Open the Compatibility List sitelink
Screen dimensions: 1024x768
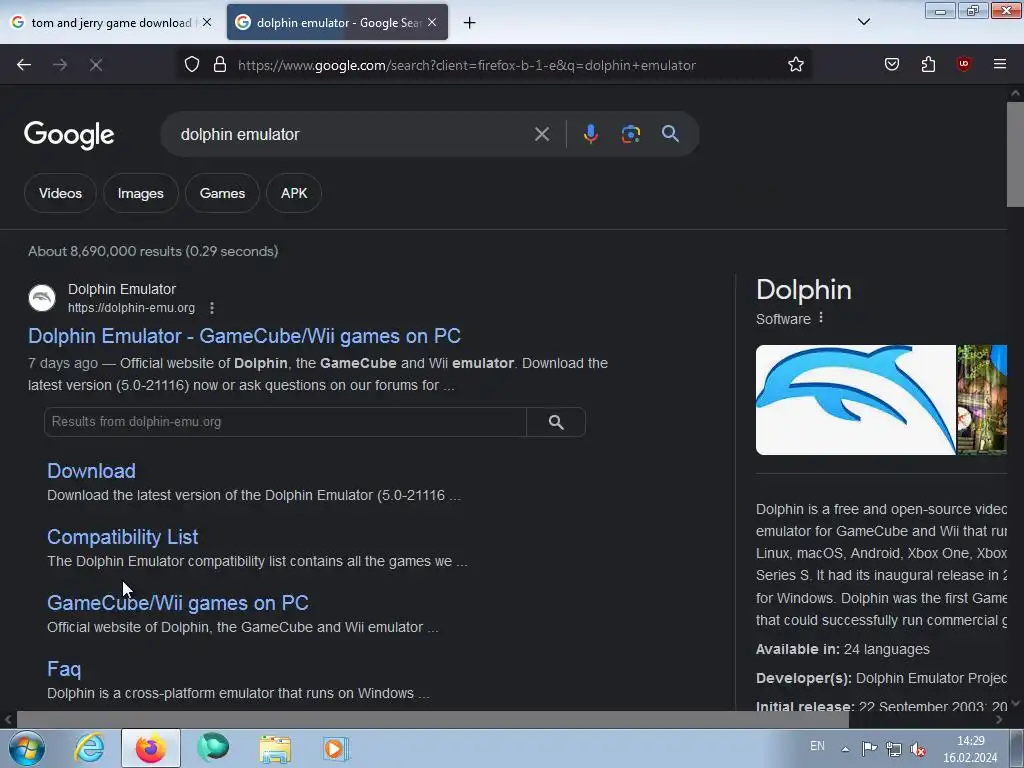pyautogui.click(x=123, y=537)
